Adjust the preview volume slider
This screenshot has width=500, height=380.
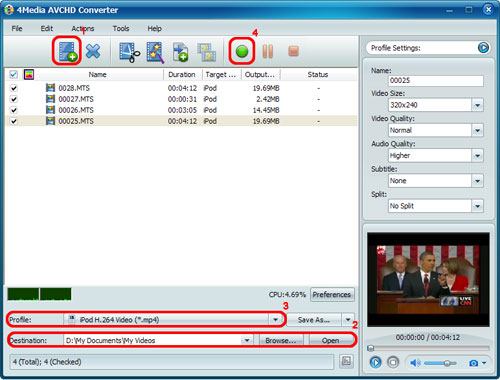point(440,363)
